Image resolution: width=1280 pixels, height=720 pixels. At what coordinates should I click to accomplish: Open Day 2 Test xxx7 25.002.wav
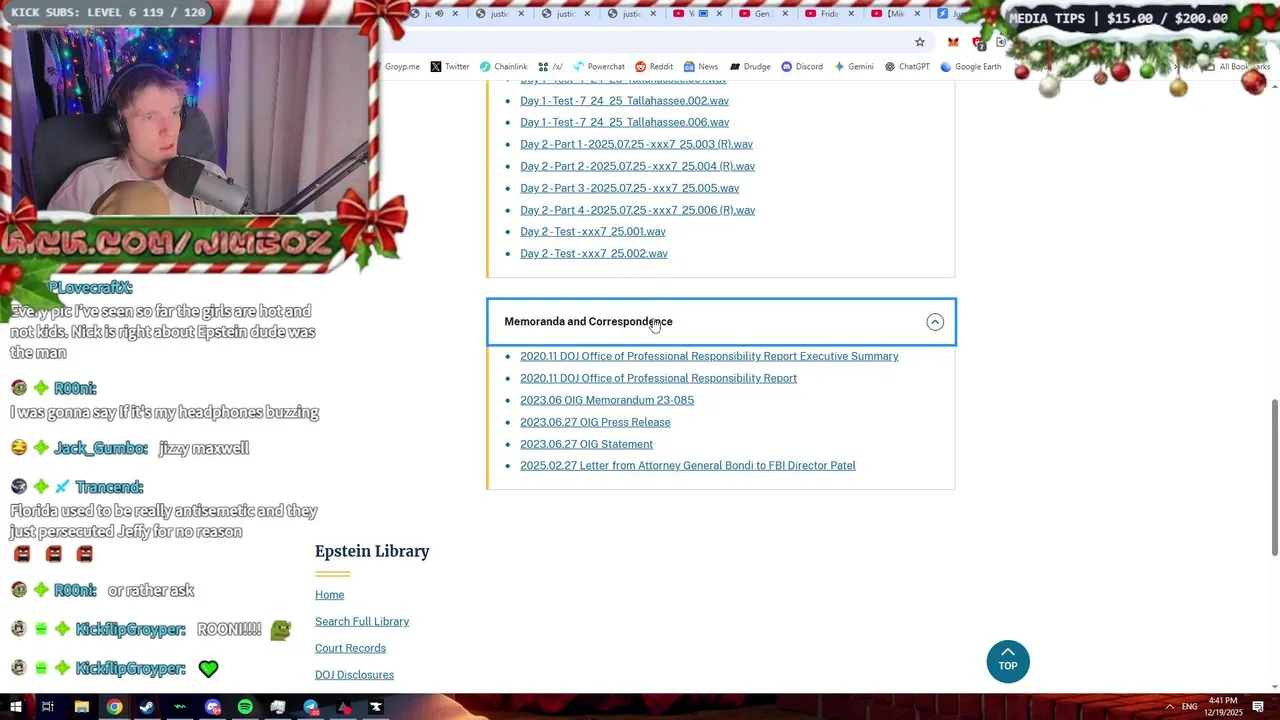(x=593, y=254)
